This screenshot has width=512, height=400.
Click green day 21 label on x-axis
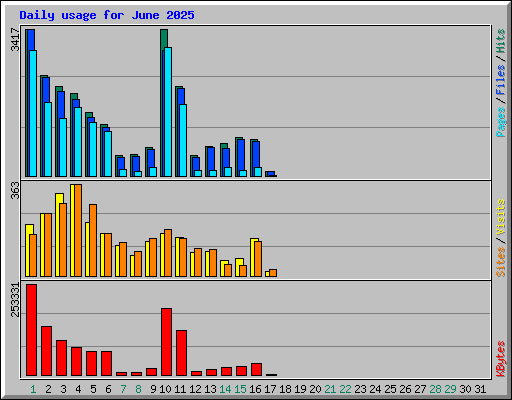[x=330, y=389]
